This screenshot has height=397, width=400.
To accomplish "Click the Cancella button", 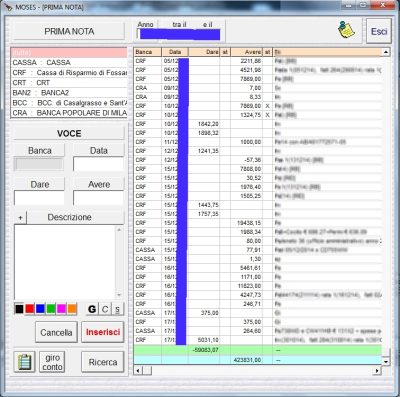I will (x=56, y=332).
